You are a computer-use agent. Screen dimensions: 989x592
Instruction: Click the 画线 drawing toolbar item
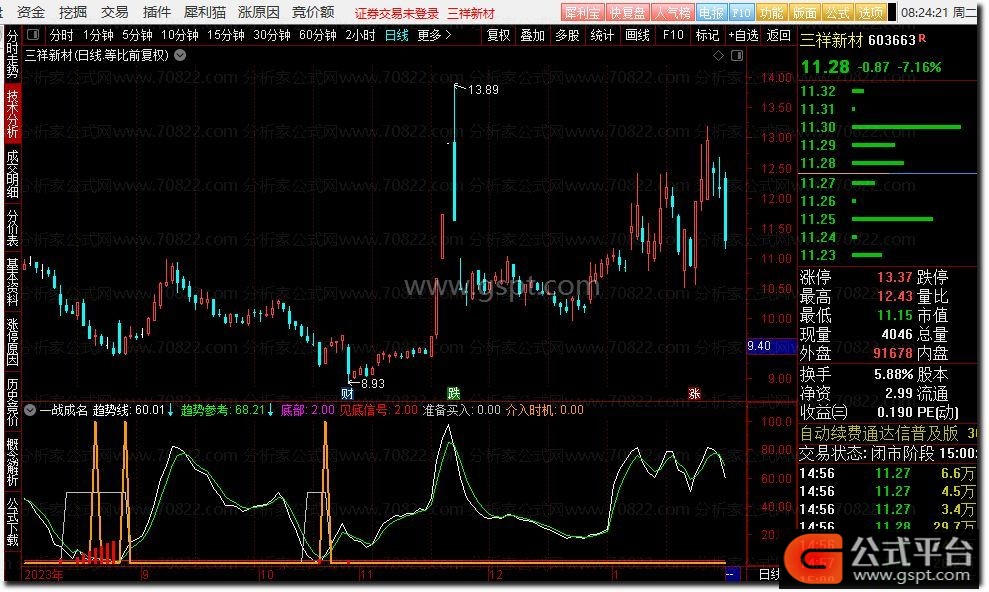tap(637, 35)
